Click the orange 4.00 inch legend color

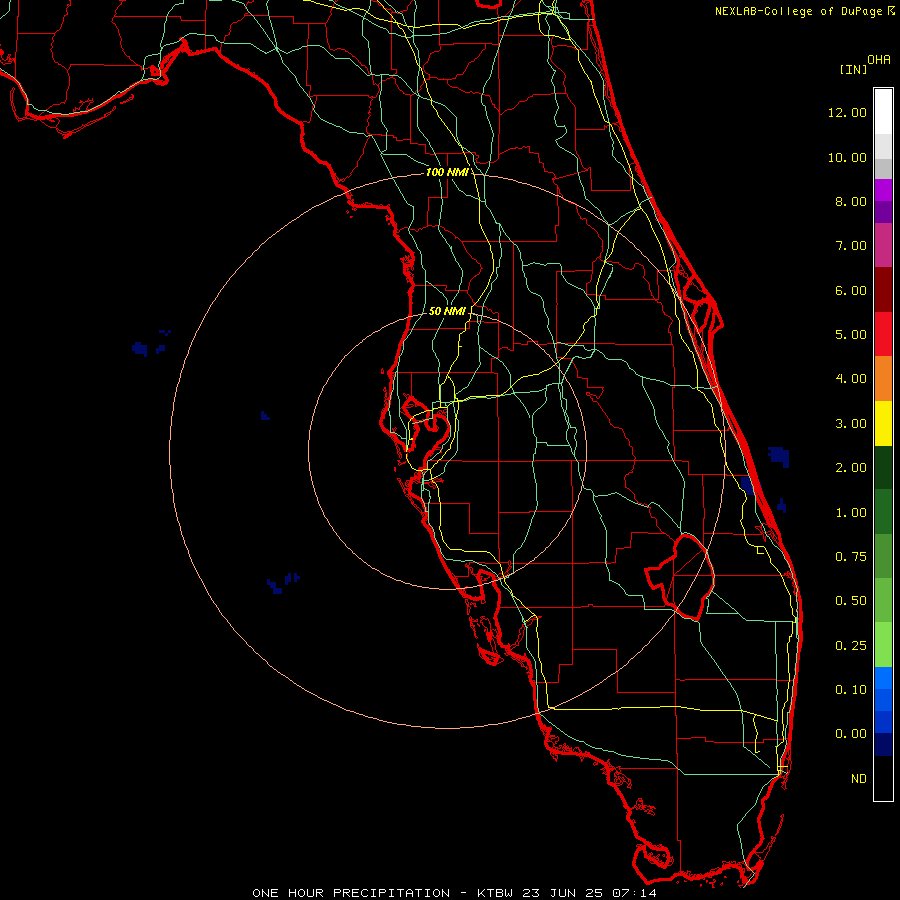883,378
